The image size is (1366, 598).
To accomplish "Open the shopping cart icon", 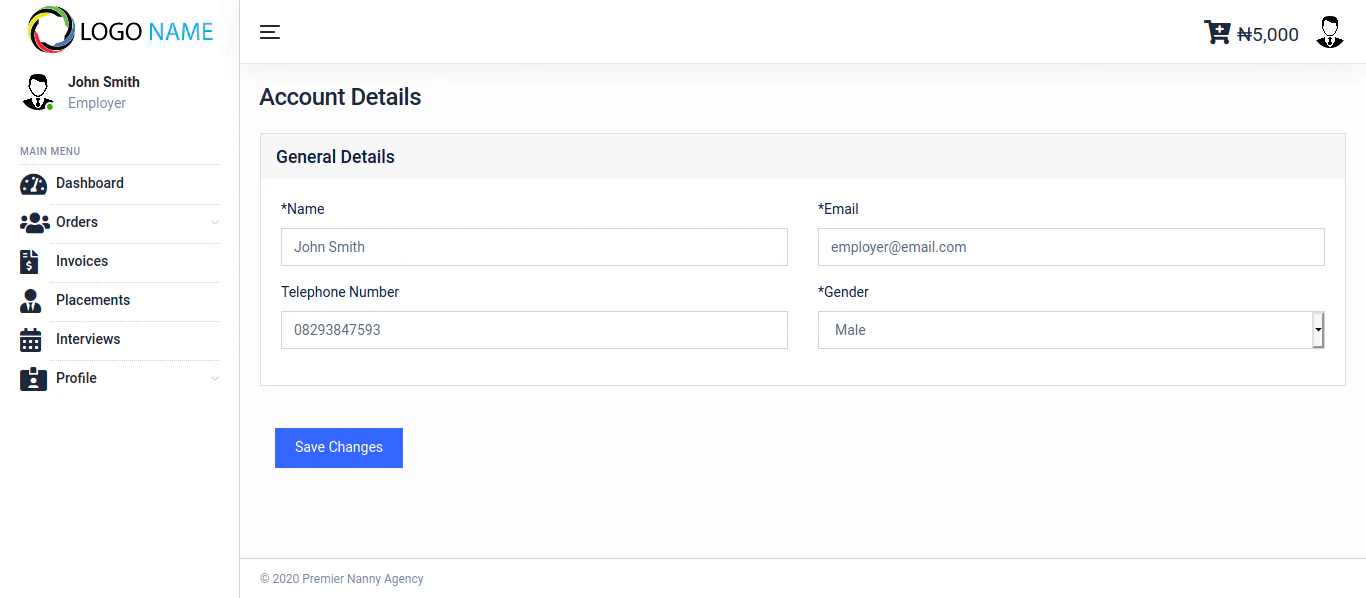I will click(1216, 33).
